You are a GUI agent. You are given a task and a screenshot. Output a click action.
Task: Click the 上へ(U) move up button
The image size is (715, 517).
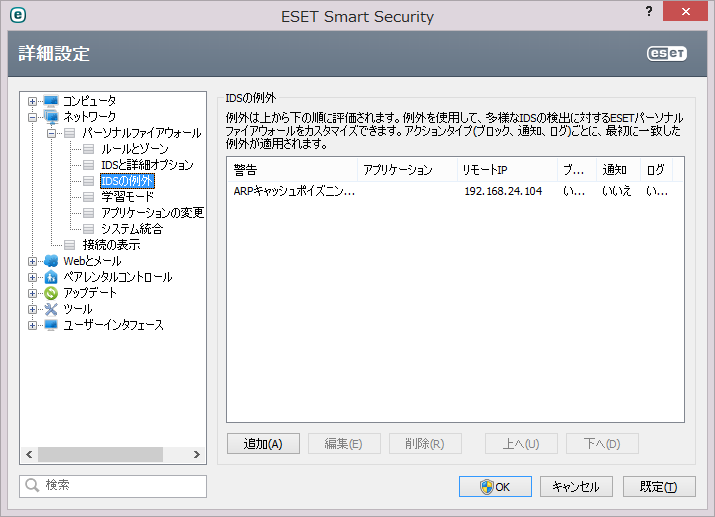pyautogui.click(x=521, y=444)
